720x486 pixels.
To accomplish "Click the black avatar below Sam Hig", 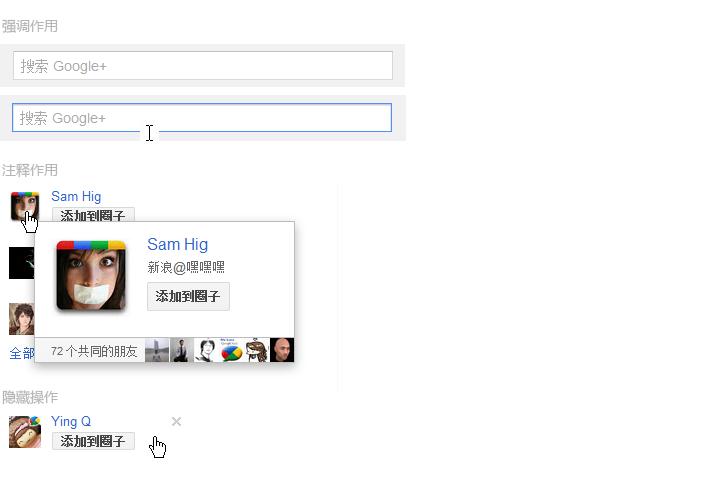I will coord(22,263).
